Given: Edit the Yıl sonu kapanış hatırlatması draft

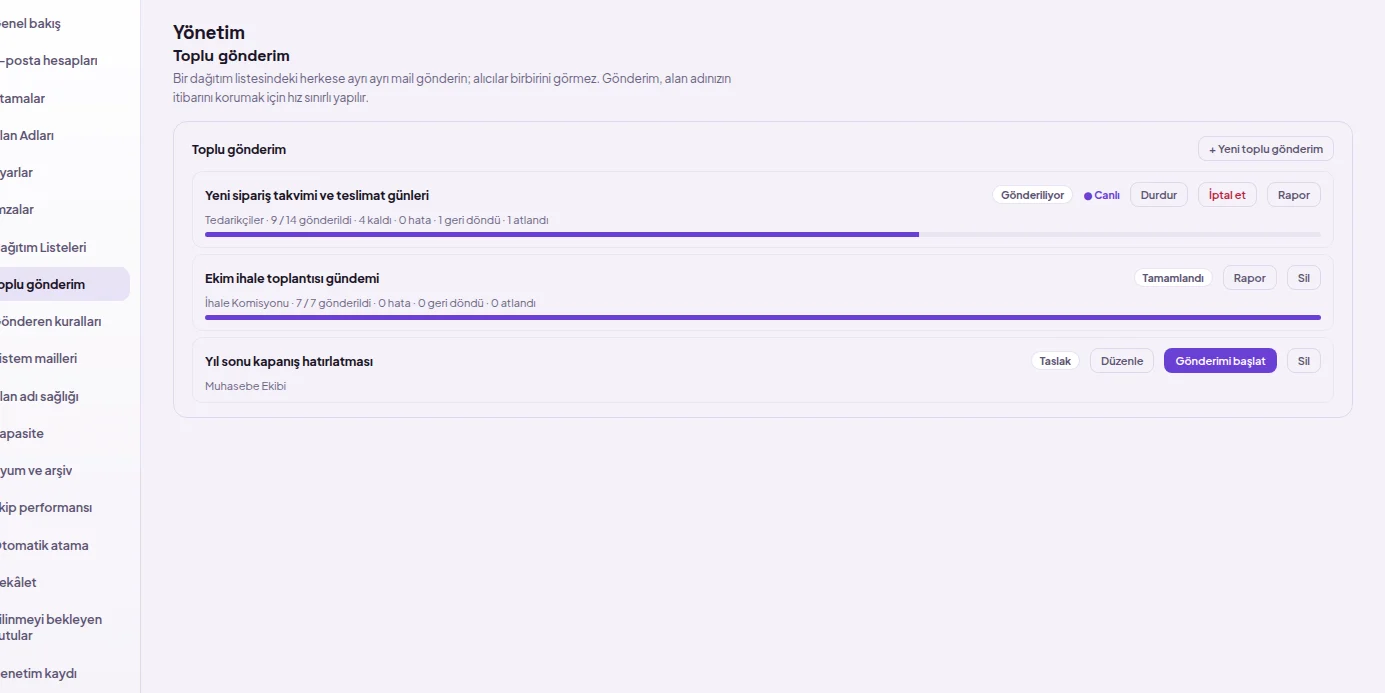Looking at the screenshot, I should click(1122, 361).
